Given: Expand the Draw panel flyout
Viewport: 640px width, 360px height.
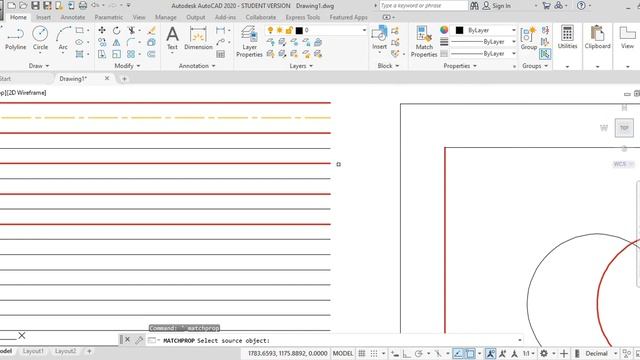Looking at the screenshot, I should 39,66.
